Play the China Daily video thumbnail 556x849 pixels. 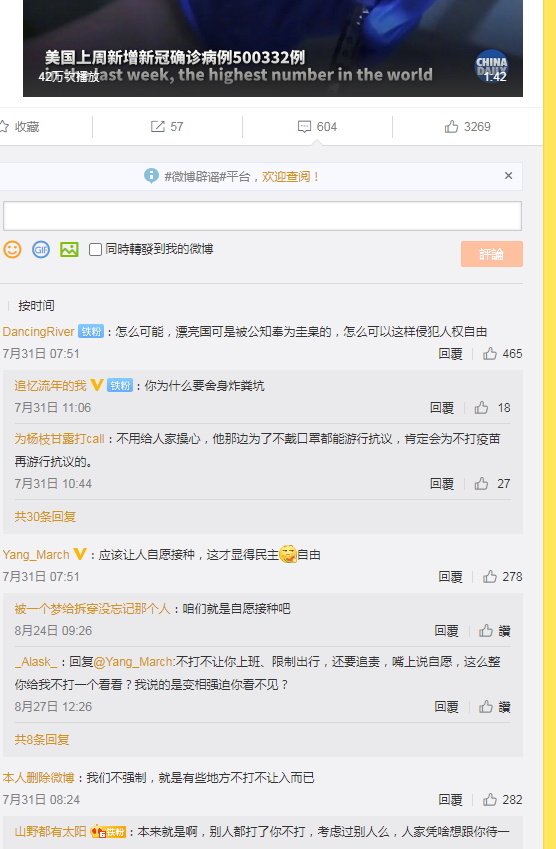(273, 48)
